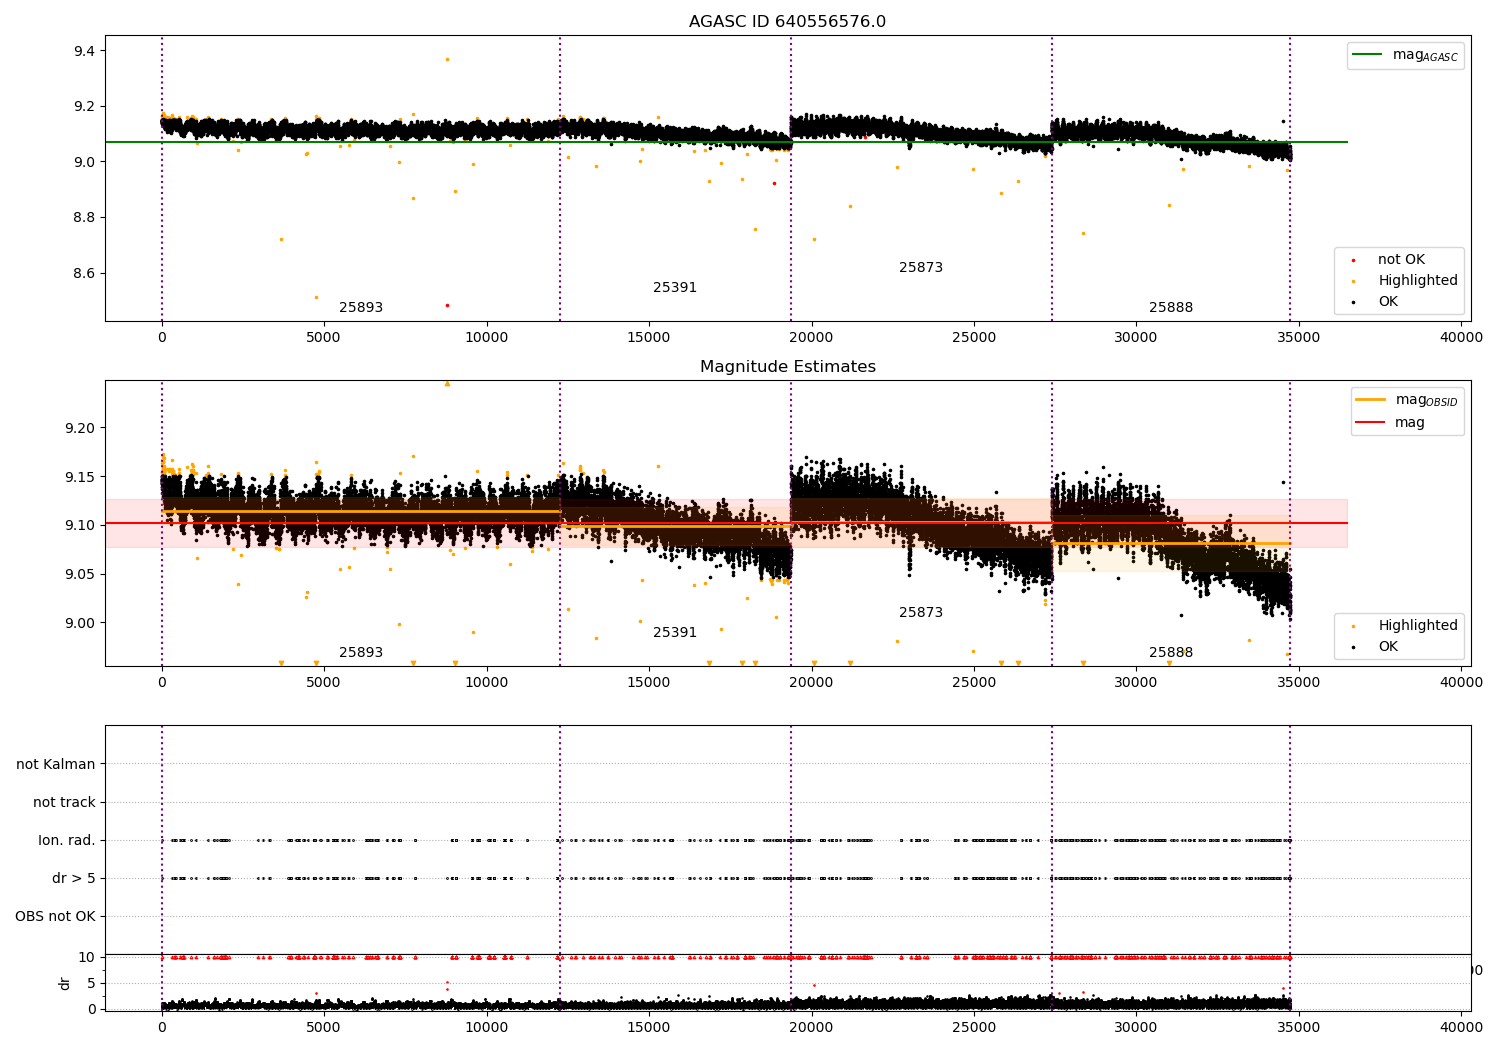
Task: Click the 25893 label in Magnitude Estimates plot
Action: (x=361, y=652)
